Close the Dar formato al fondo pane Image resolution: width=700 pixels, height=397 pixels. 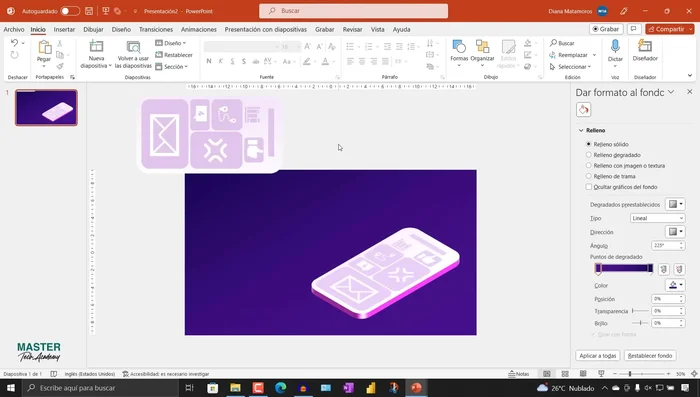coord(690,92)
